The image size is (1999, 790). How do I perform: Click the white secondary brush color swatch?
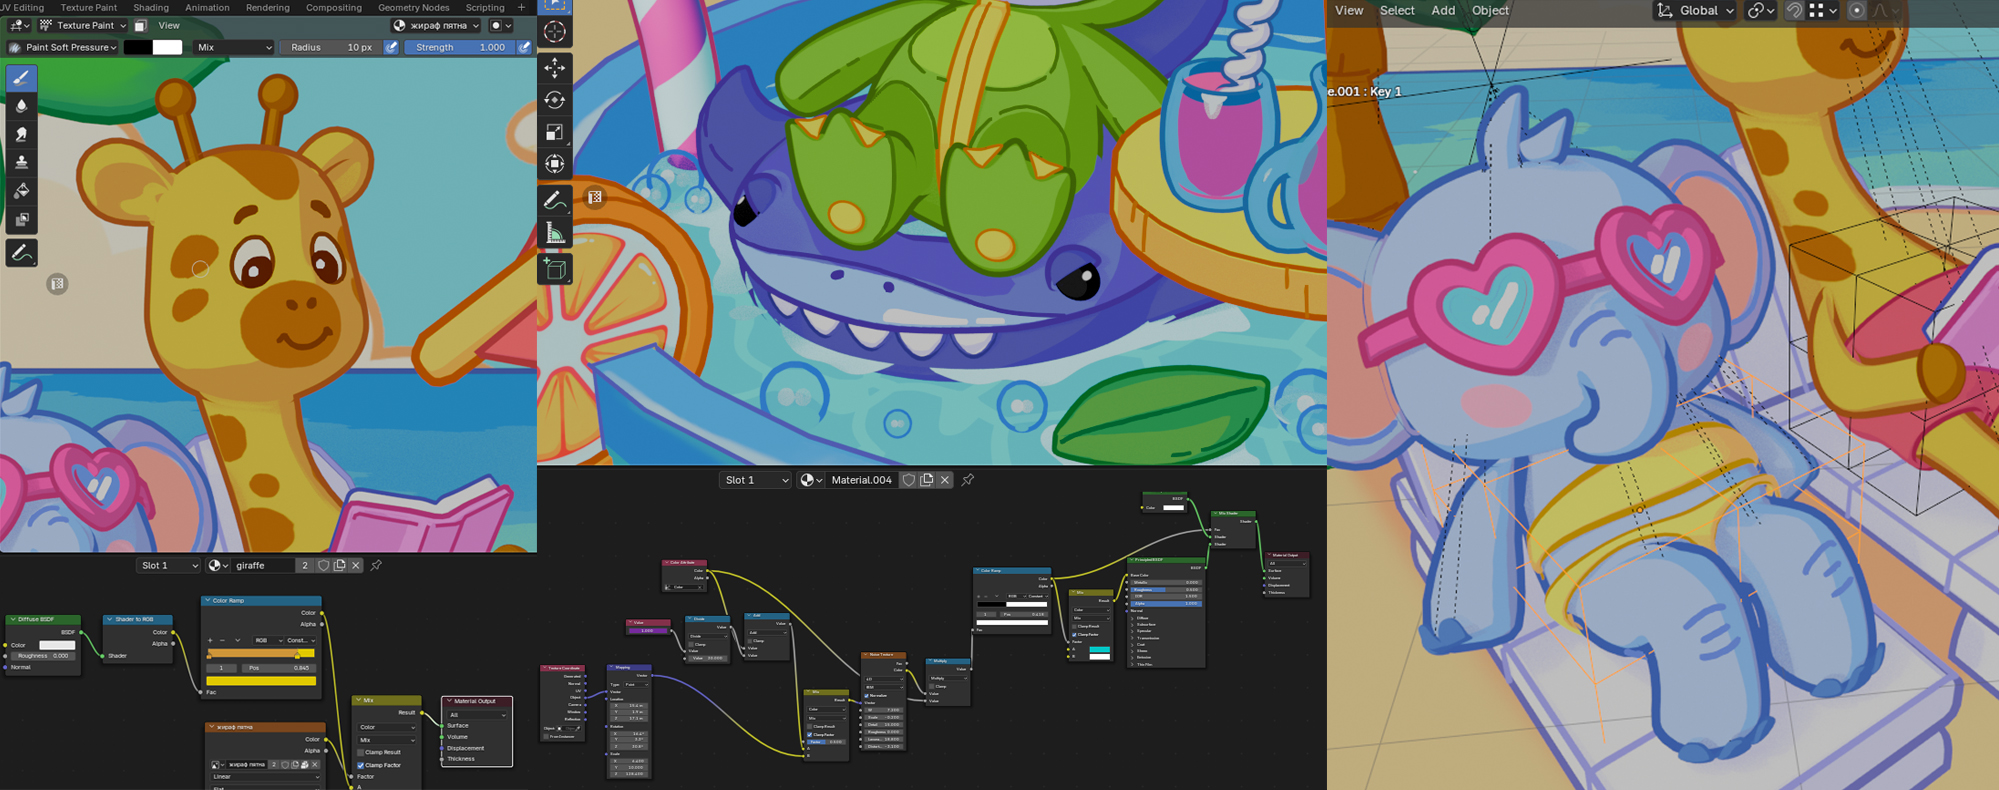coord(168,47)
